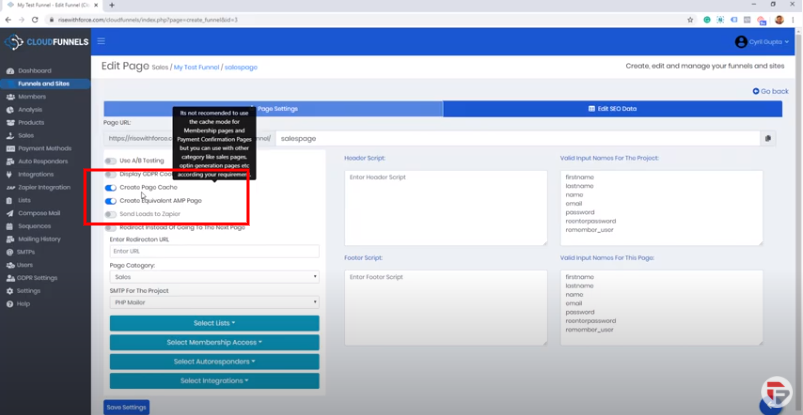Click the Go back link
Viewport: 803px width, 415px height.
pyautogui.click(x=770, y=91)
